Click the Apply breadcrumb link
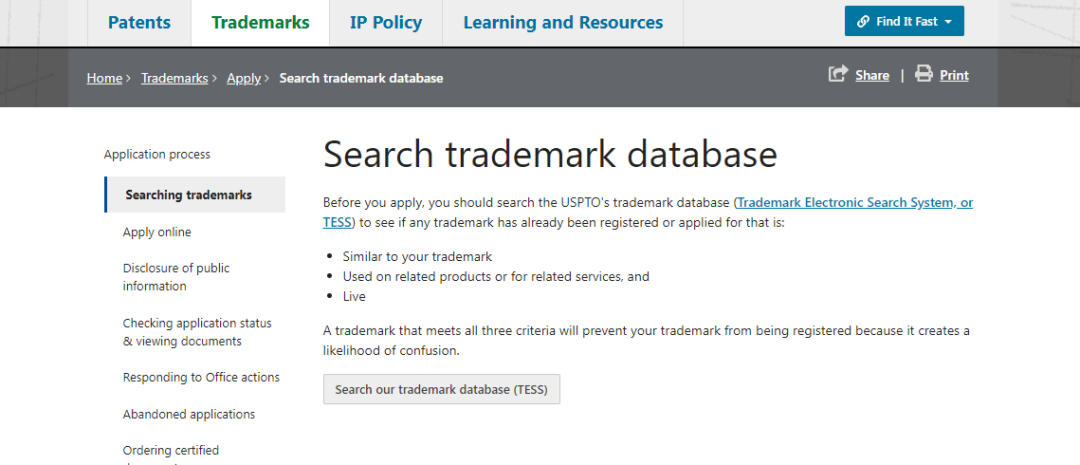Viewport: 1080px width, 465px height. click(x=243, y=78)
